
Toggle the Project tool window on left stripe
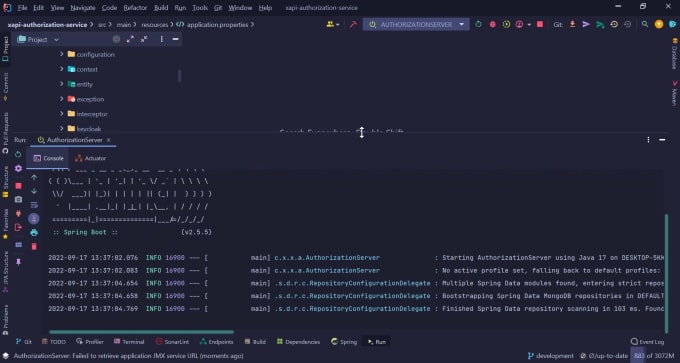(6, 49)
